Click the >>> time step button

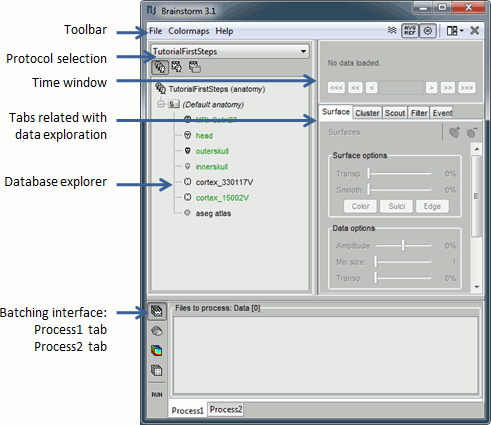pyautogui.click(x=467, y=88)
